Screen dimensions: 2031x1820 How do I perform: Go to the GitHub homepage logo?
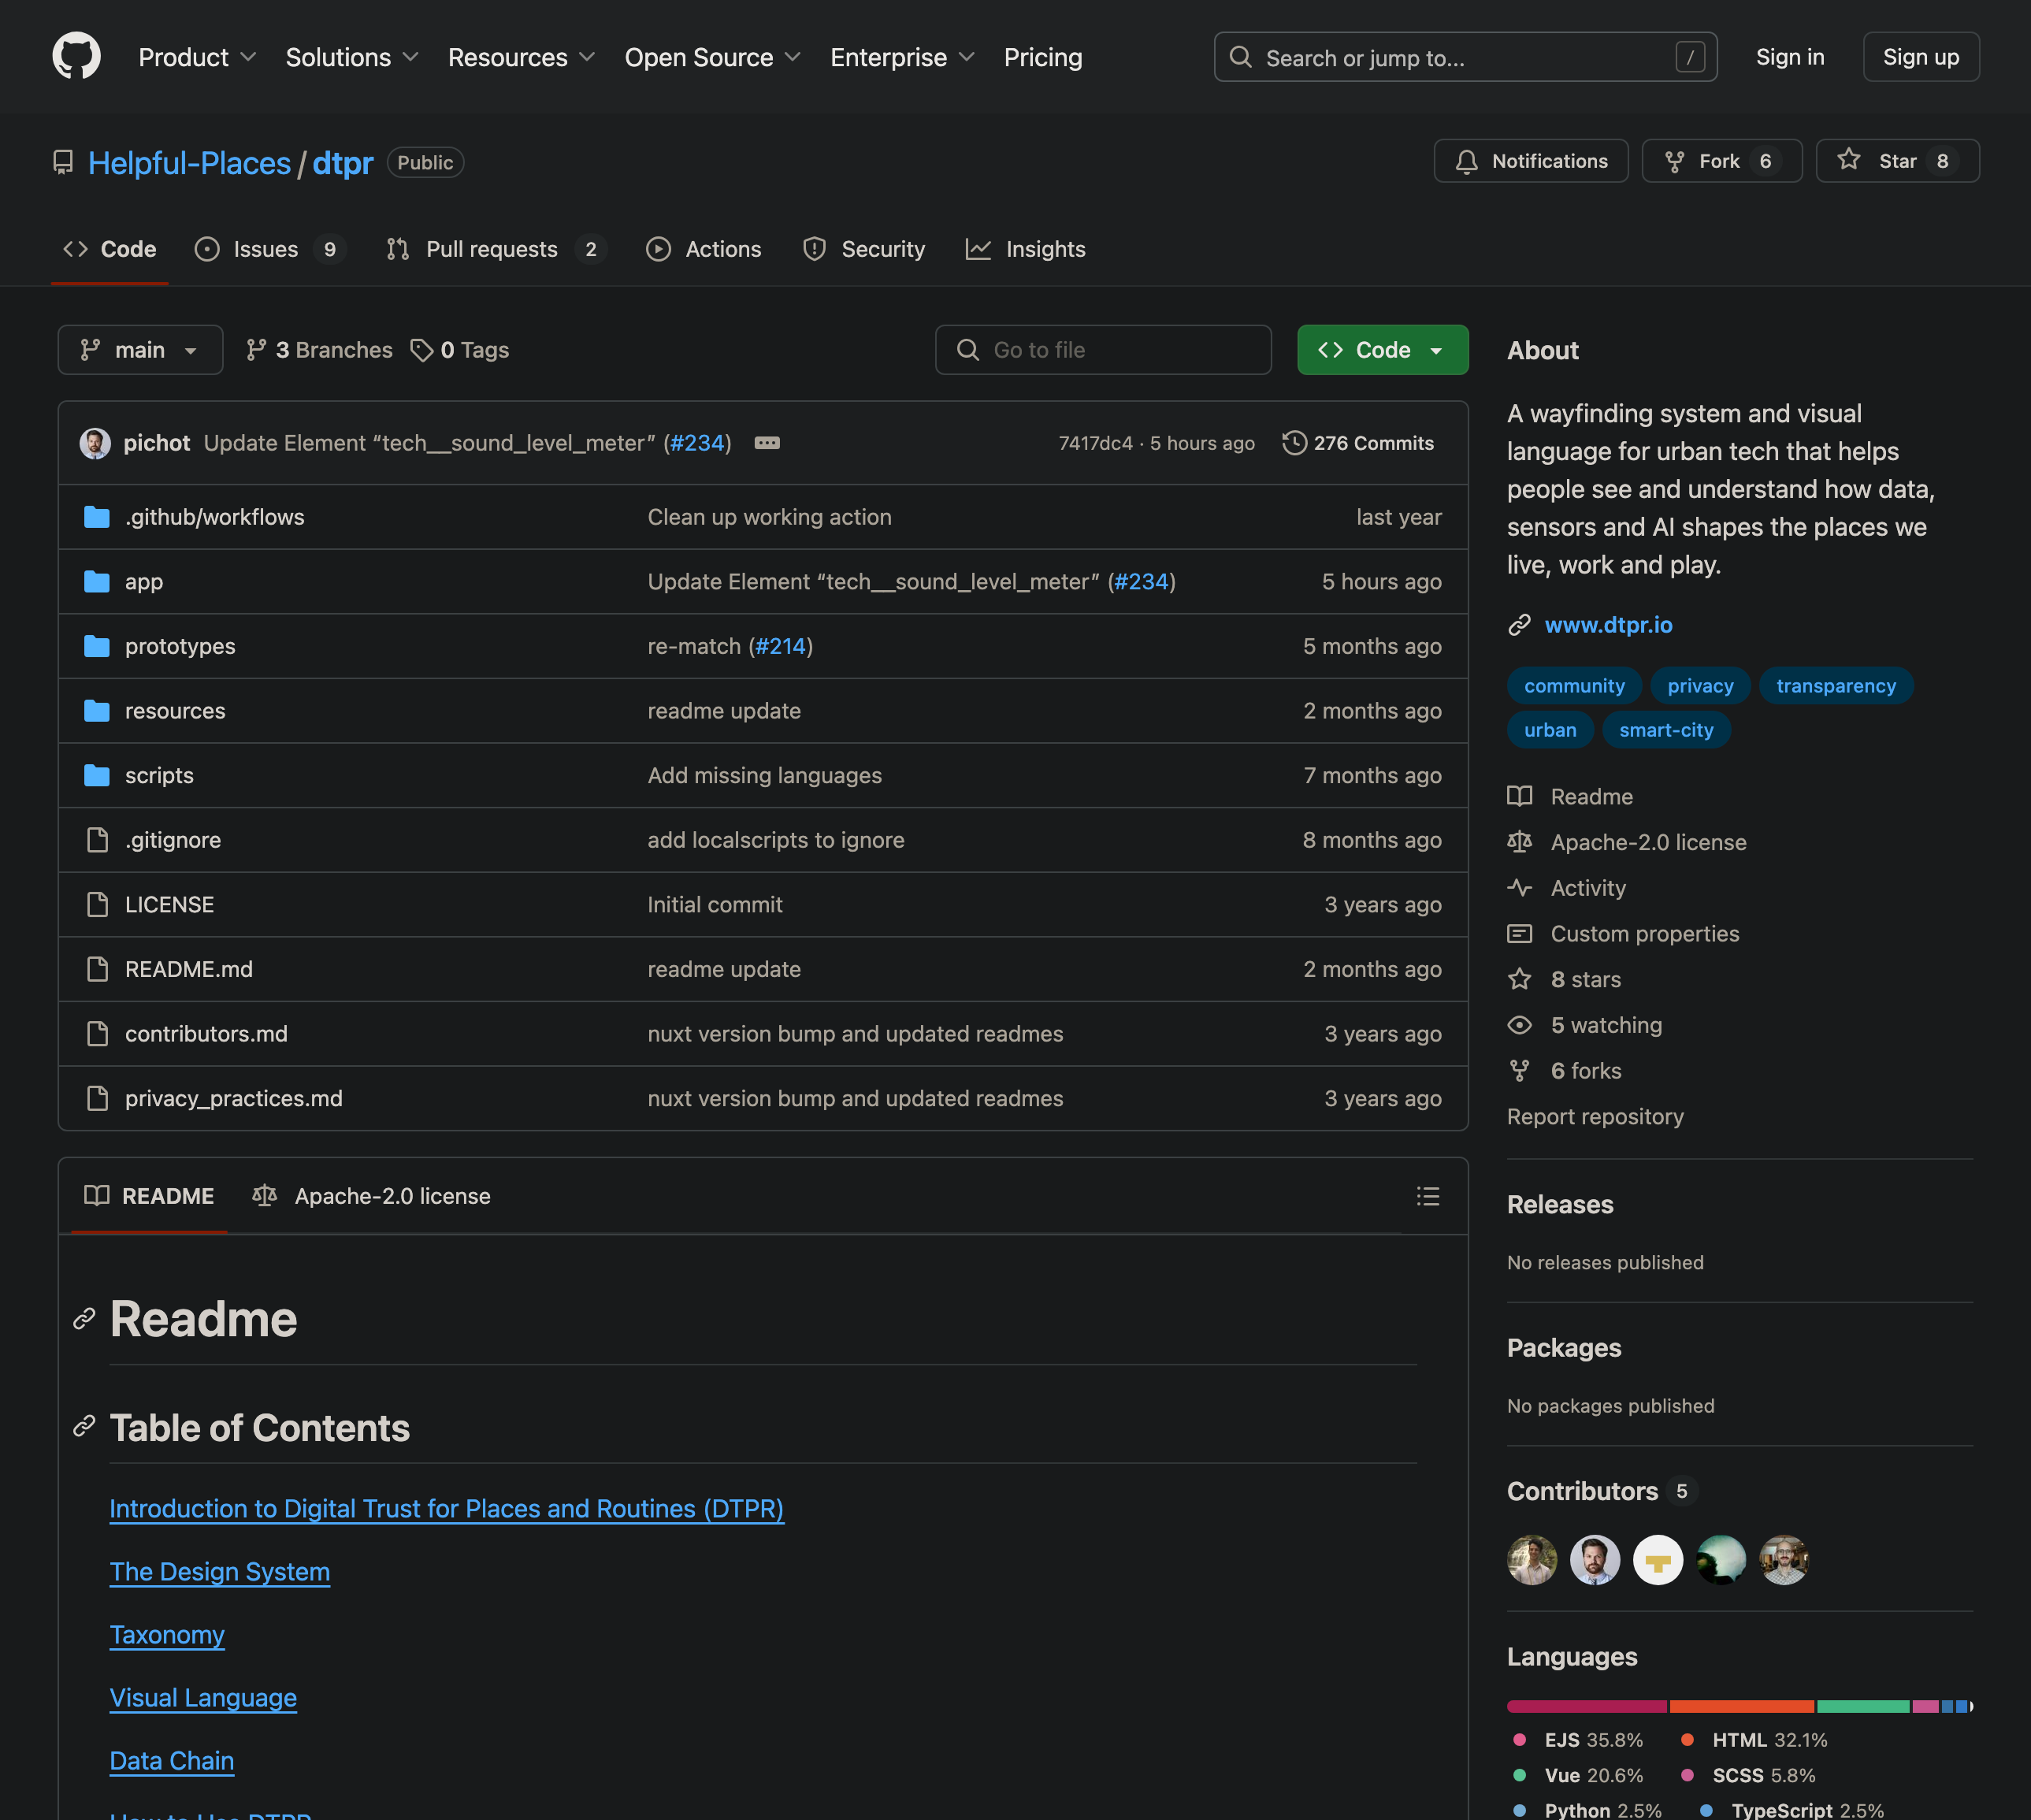pos(76,56)
